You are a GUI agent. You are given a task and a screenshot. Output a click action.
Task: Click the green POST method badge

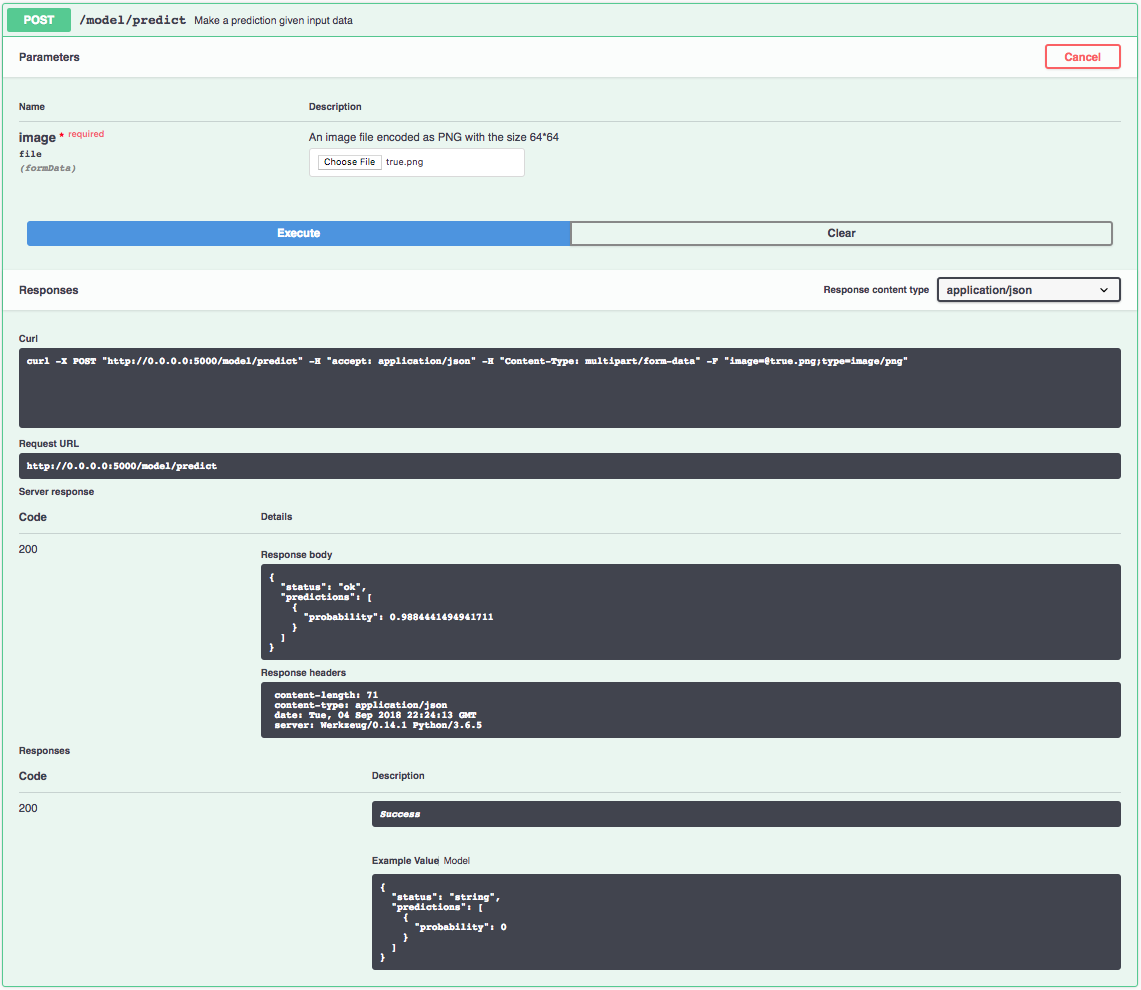[x=39, y=20]
